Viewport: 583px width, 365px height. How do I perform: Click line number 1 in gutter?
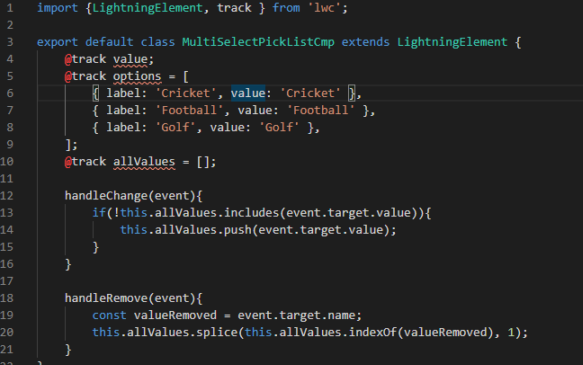tap(10, 8)
